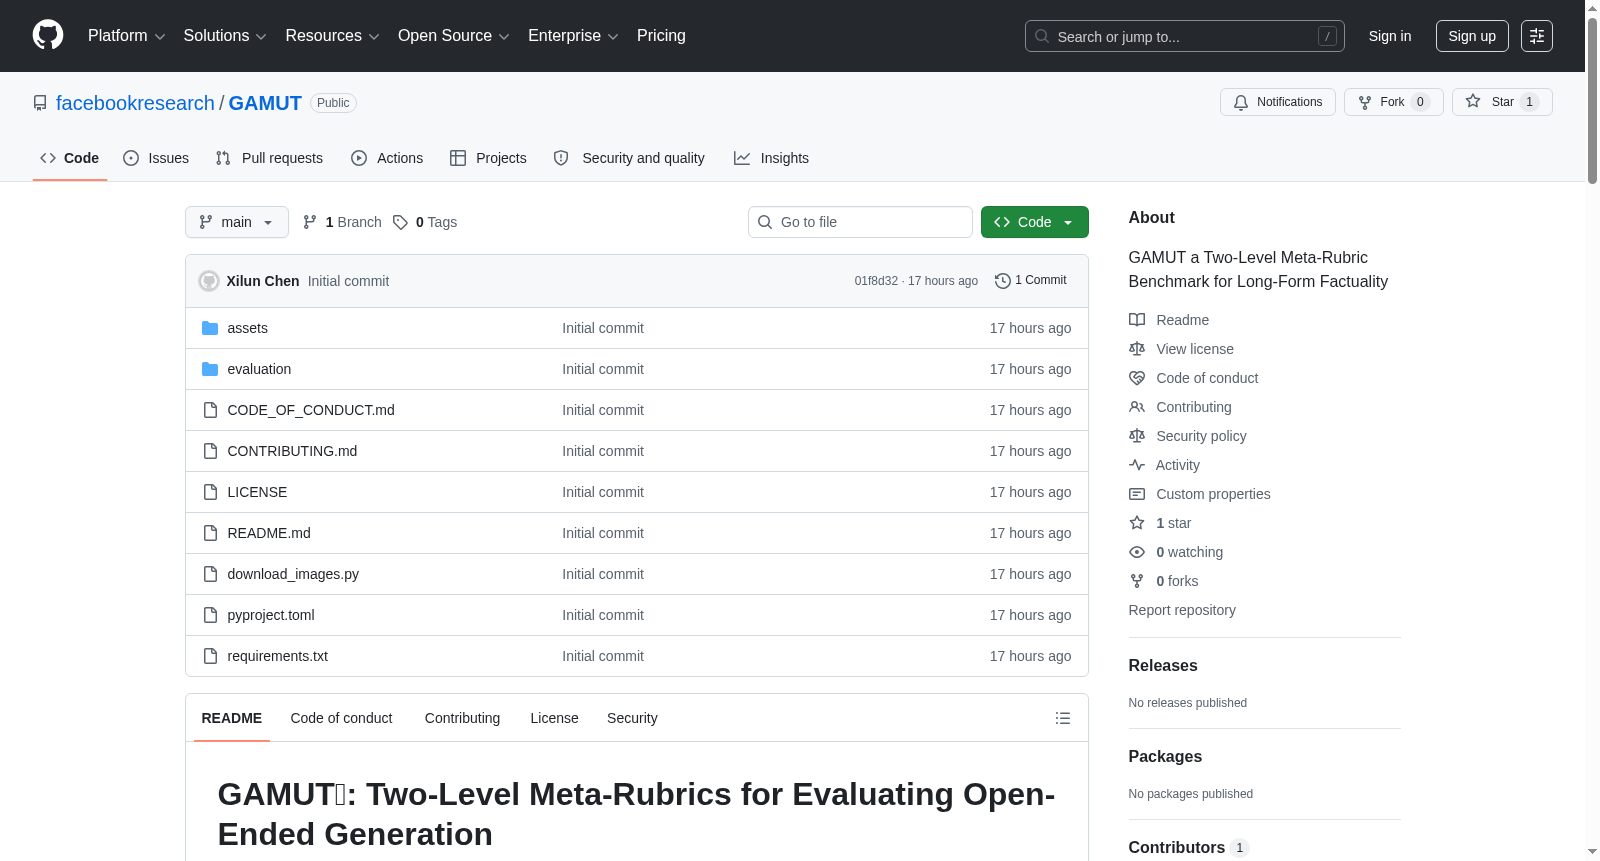Screen dimensions: 1600x861
Task: Switch to the Projects tab
Action: click(488, 158)
